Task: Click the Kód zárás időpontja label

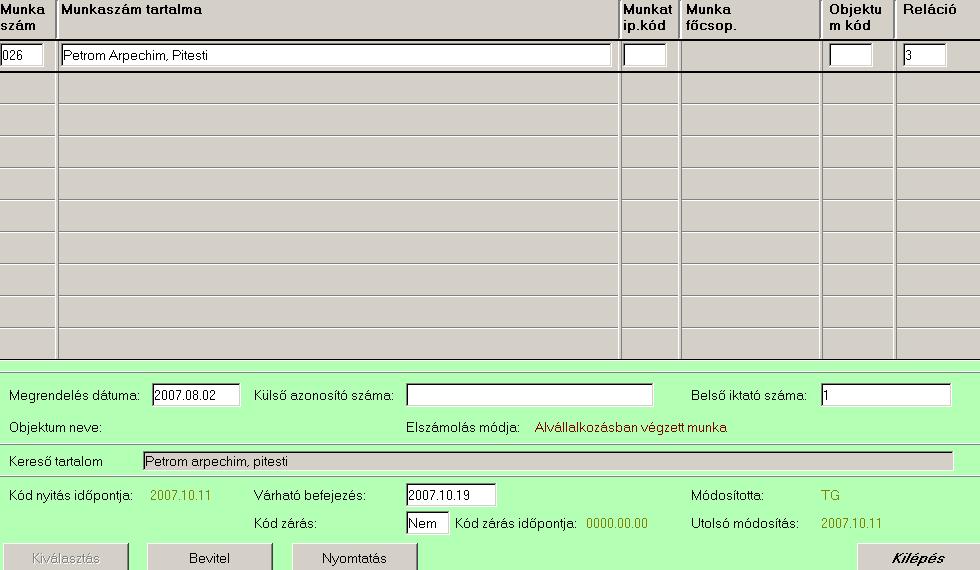Action: pos(516,524)
